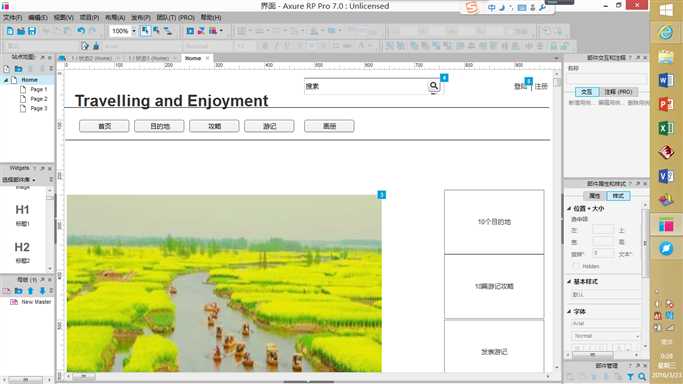The image size is (683, 384).
Task: Collapse the basic style section
Action: tap(569, 282)
